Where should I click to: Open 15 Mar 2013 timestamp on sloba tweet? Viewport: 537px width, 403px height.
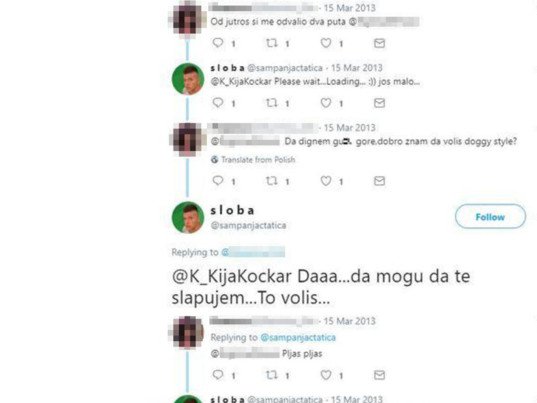tap(357, 68)
